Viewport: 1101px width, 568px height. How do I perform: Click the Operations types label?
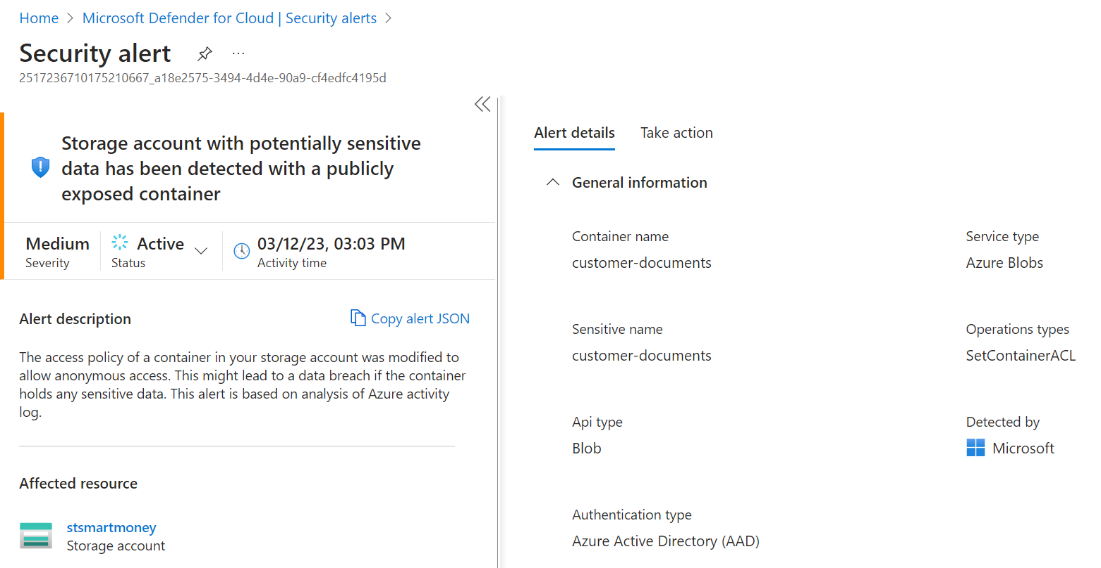click(x=1017, y=329)
